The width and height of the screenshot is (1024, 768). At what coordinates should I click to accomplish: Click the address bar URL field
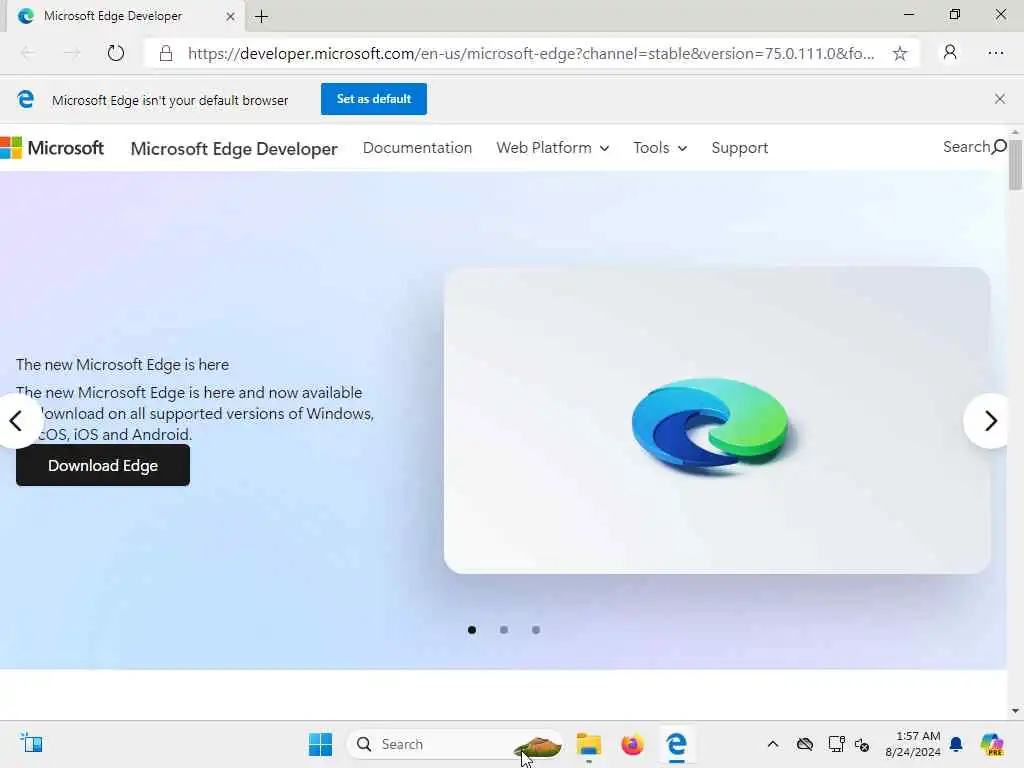530,54
